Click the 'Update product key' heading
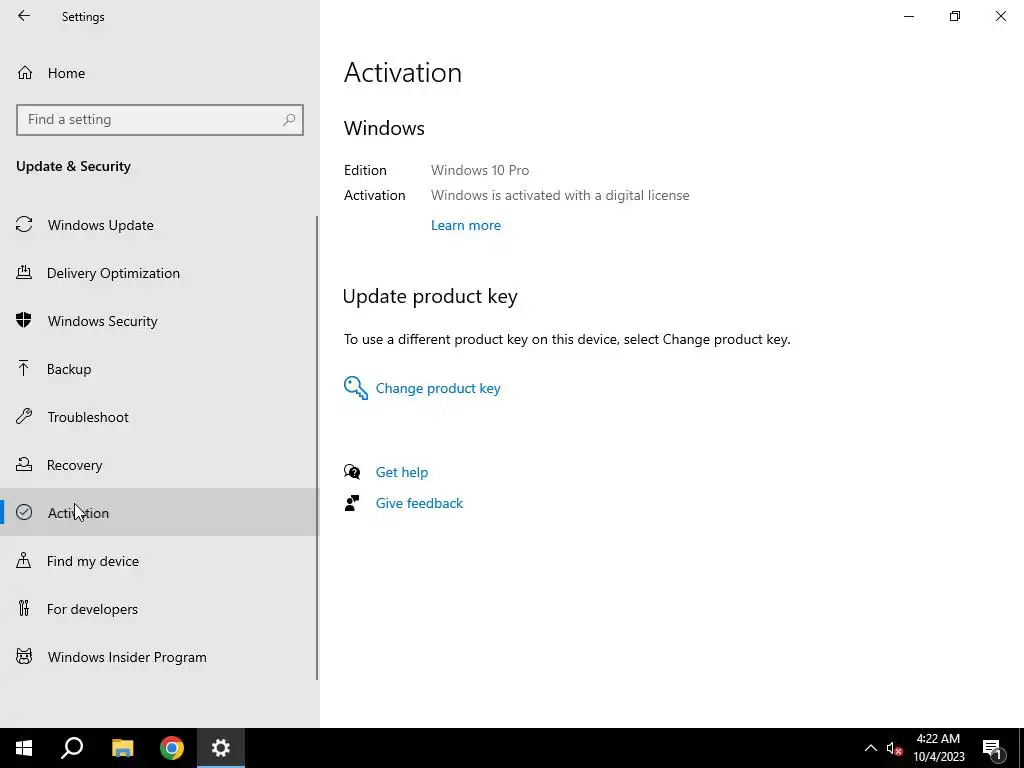1024x768 pixels. (430, 296)
